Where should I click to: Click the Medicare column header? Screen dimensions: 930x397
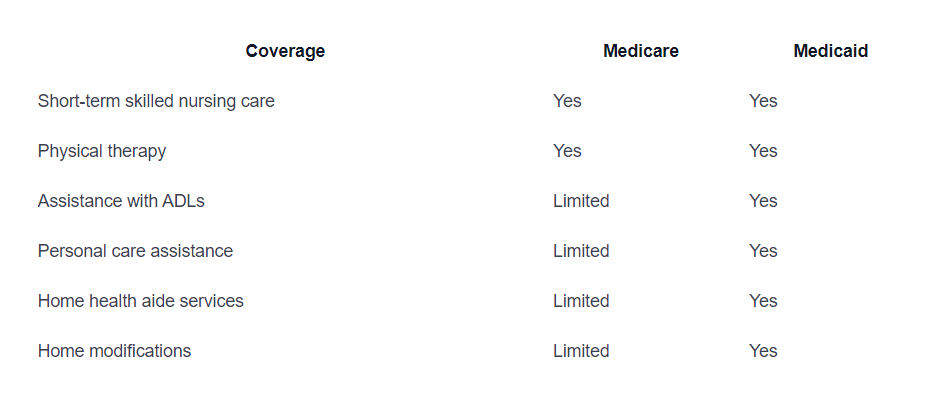[641, 51]
